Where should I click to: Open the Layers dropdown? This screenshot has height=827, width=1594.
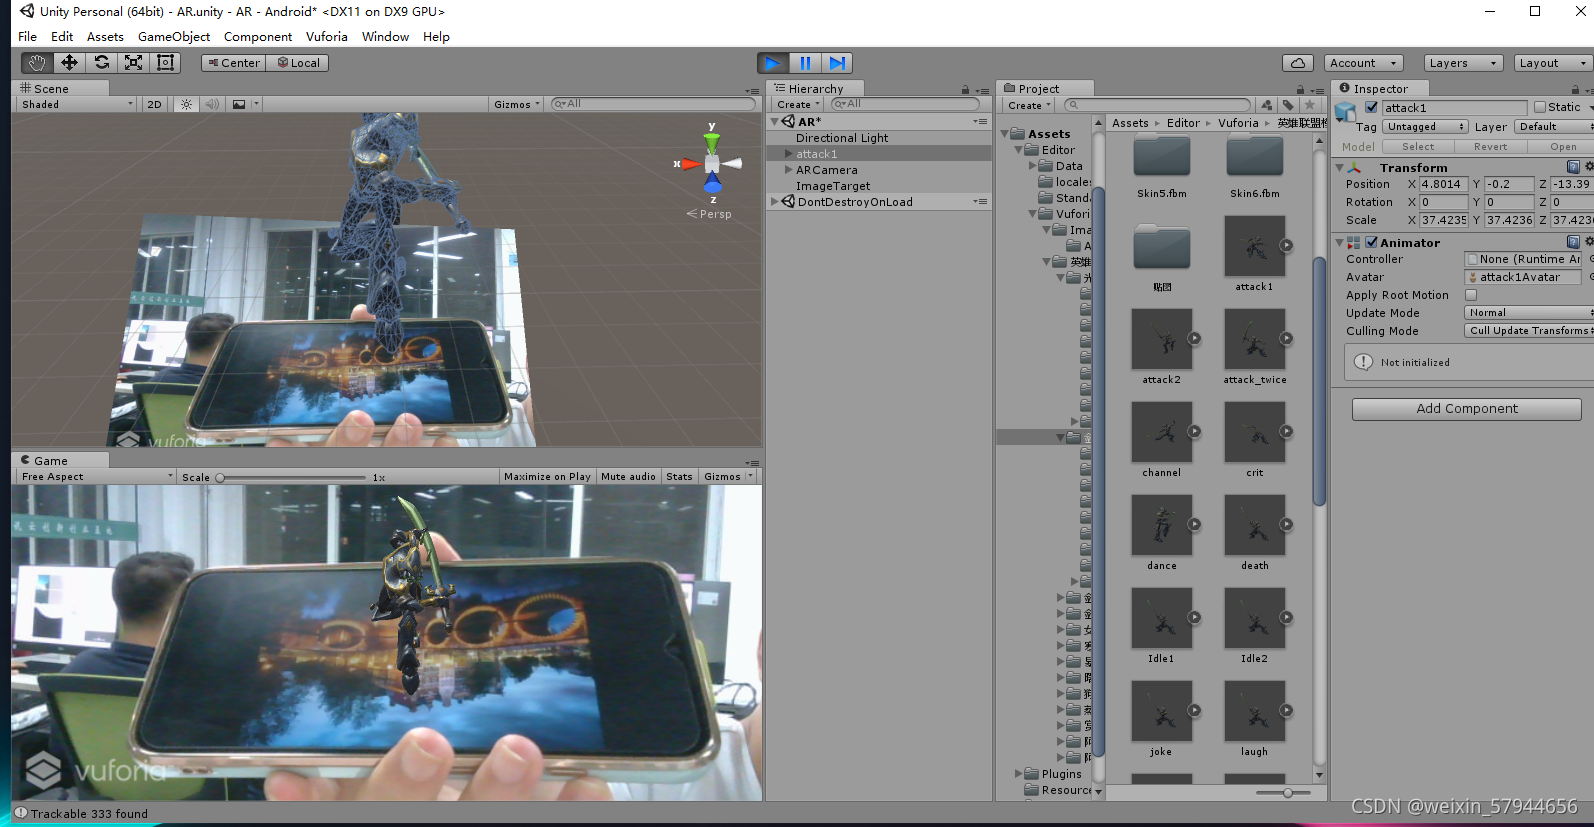[x=1463, y=63]
